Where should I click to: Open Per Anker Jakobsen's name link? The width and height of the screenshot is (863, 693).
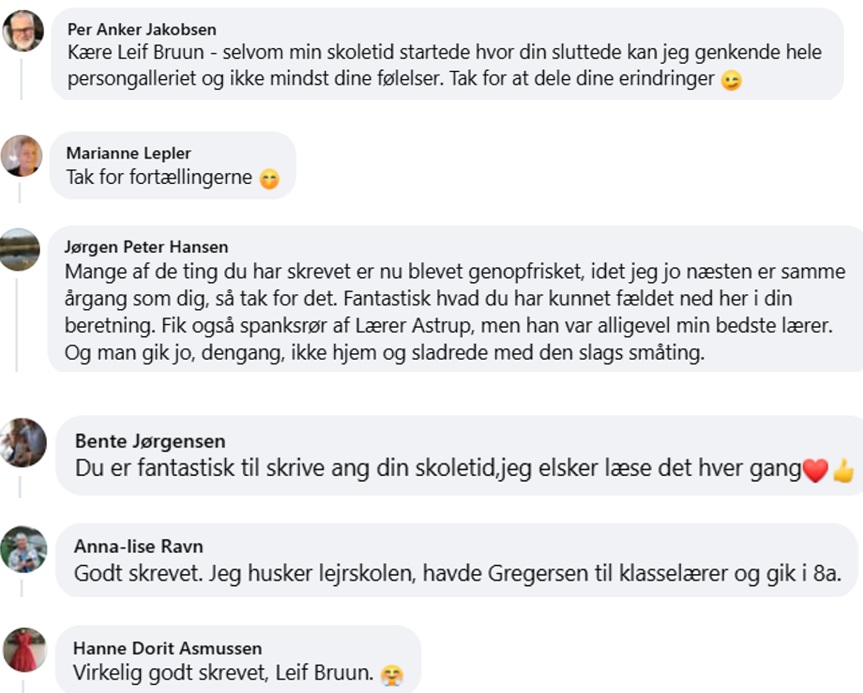pos(141,29)
